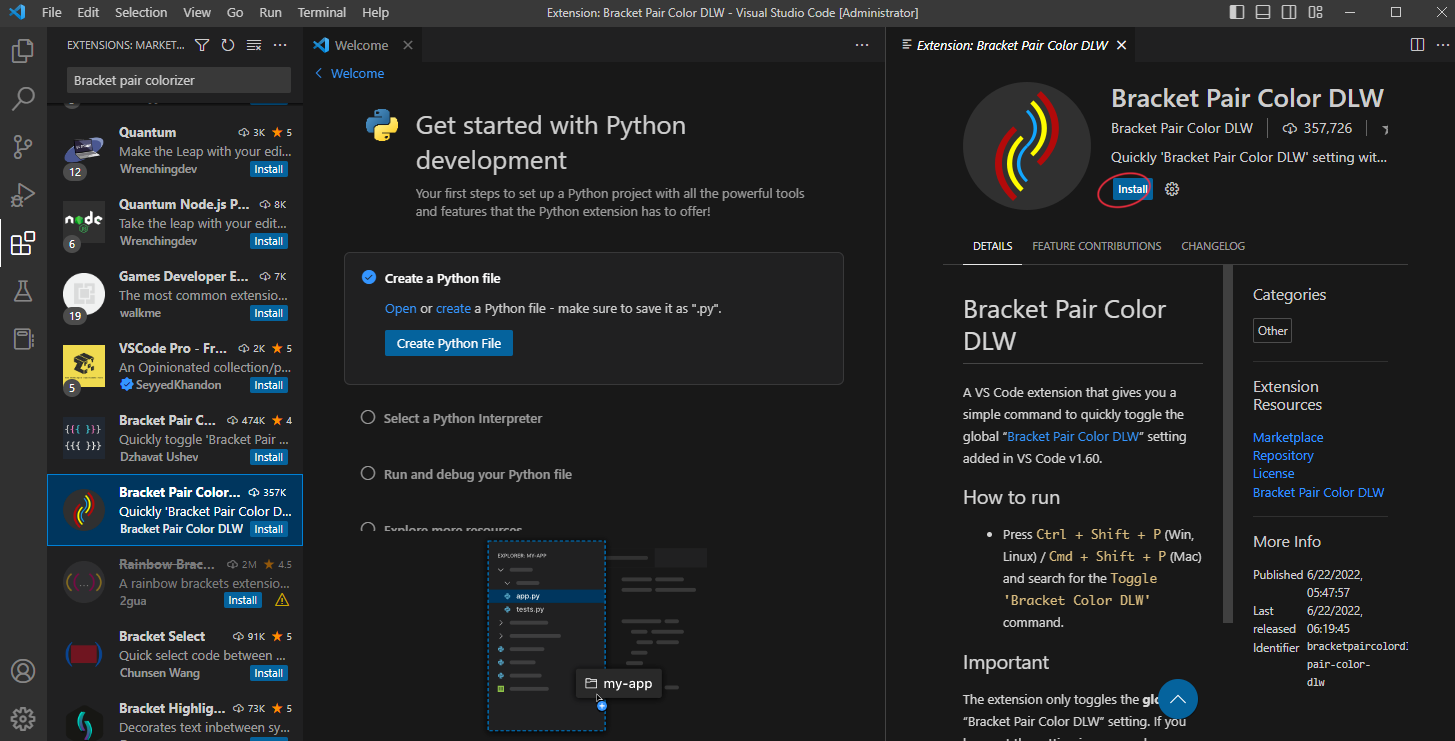The width and height of the screenshot is (1455, 741).
Task: Open the Manage gear in activity bar
Action: pyautogui.click(x=22, y=718)
